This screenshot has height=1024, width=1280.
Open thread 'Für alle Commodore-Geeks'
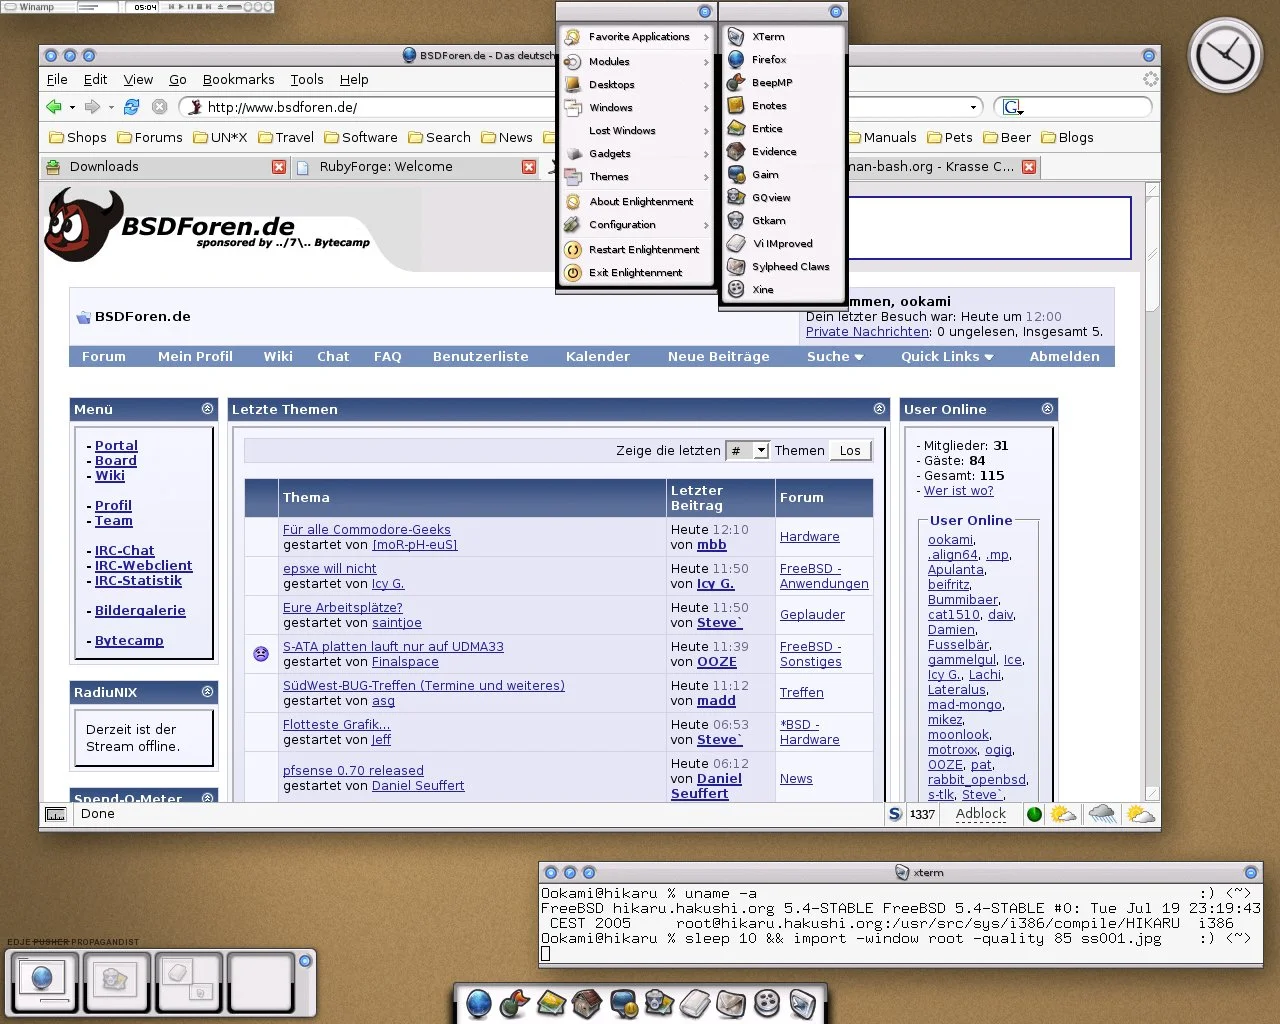(366, 530)
